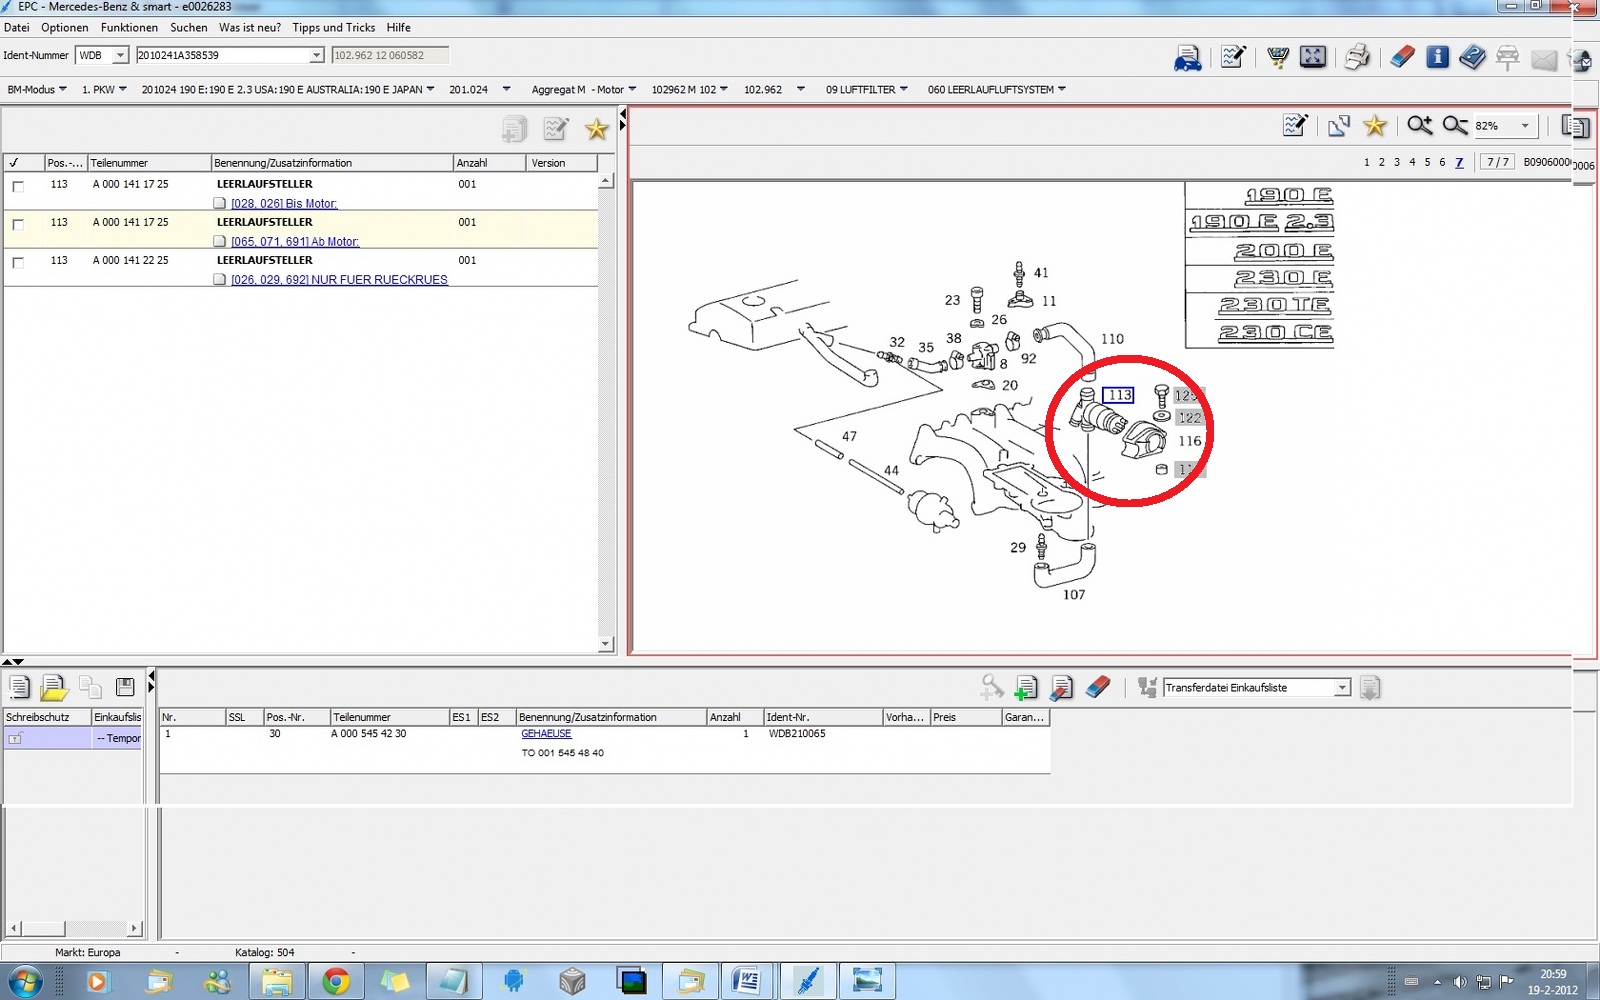This screenshot has height=1000, width=1600.
Task: Open the Optionen menu
Action: [x=65, y=27]
